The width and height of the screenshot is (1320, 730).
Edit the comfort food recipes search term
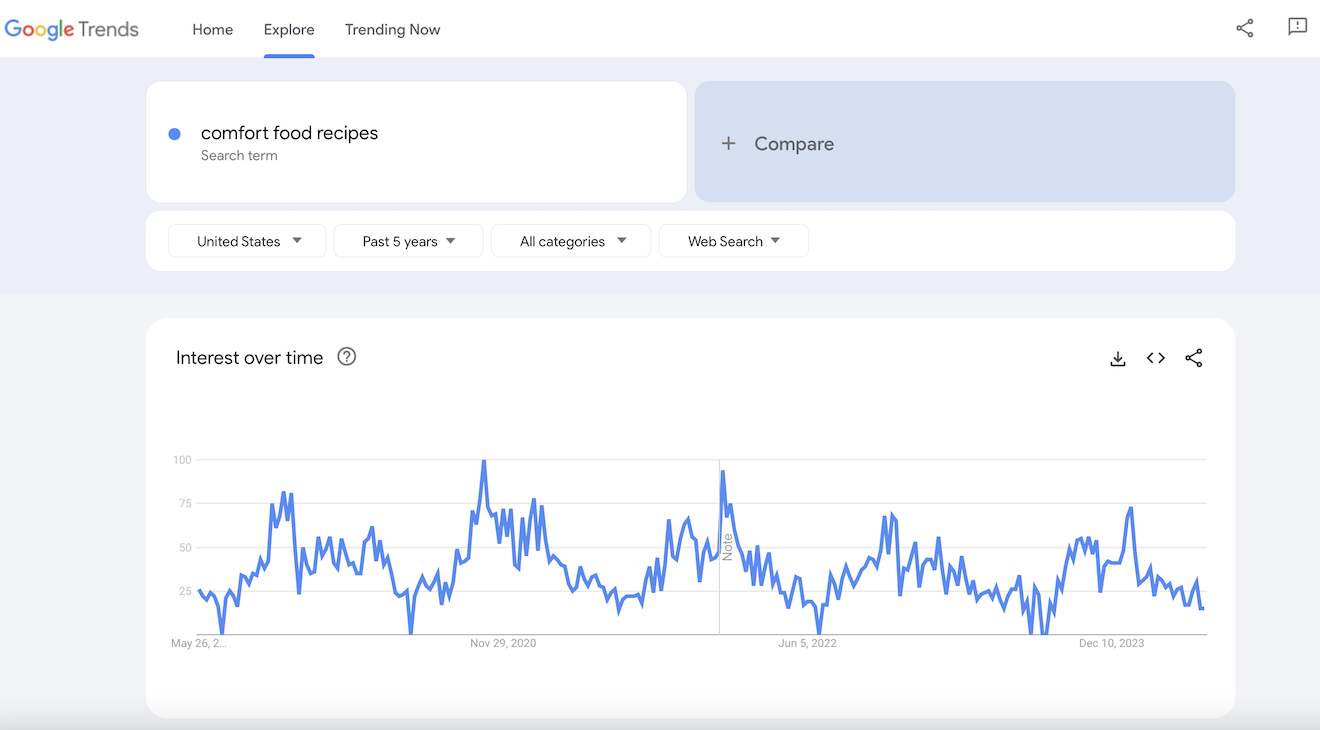click(x=289, y=133)
